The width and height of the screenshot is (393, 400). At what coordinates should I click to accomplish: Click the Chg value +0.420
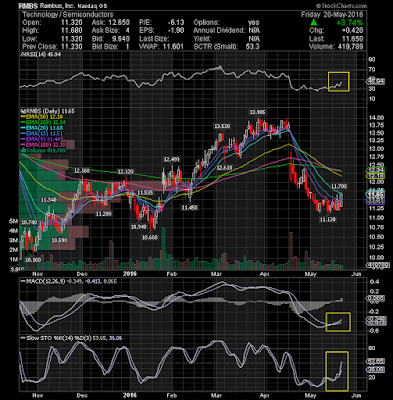tap(353, 30)
